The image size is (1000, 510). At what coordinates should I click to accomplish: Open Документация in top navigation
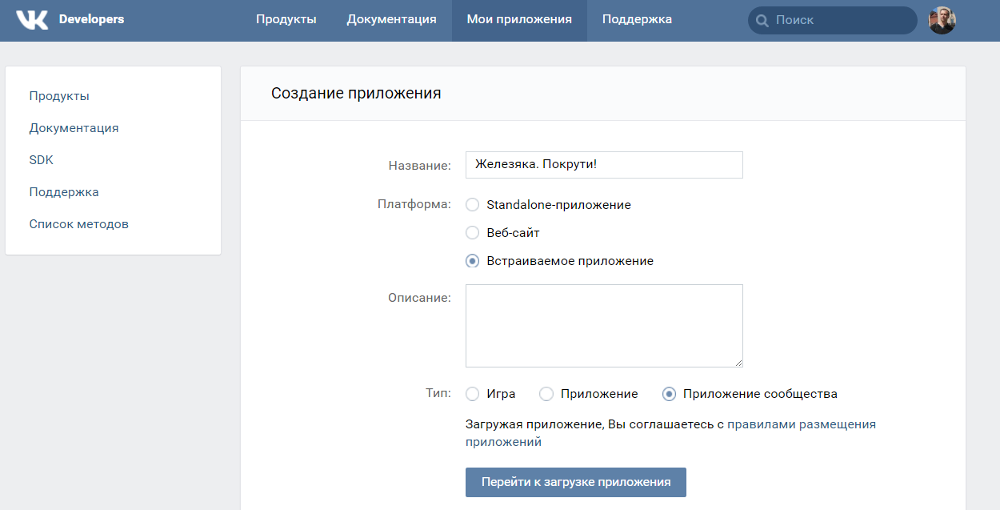tap(392, 19)
